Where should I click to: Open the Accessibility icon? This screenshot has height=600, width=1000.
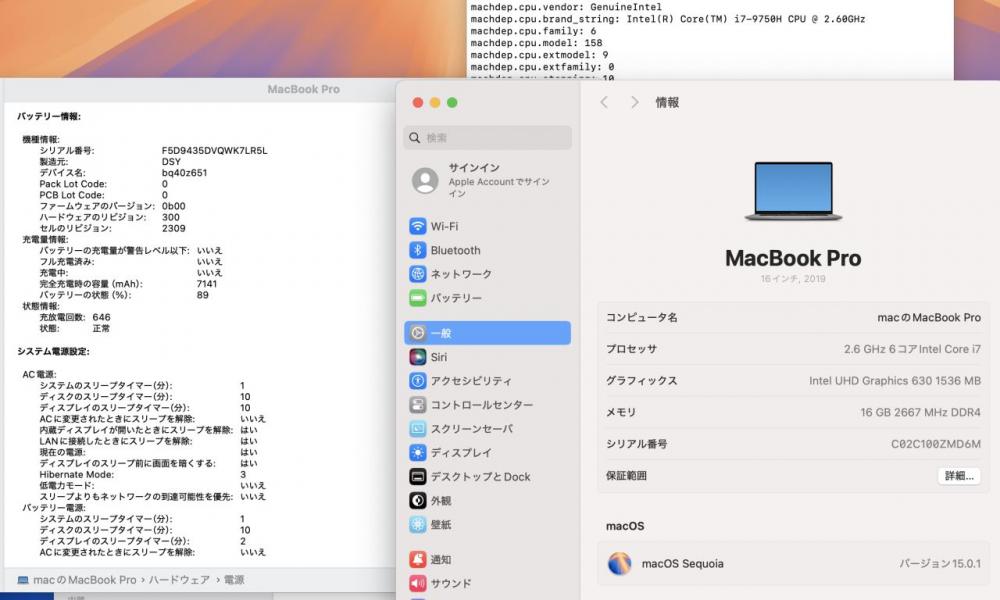[x=418, y=381]
